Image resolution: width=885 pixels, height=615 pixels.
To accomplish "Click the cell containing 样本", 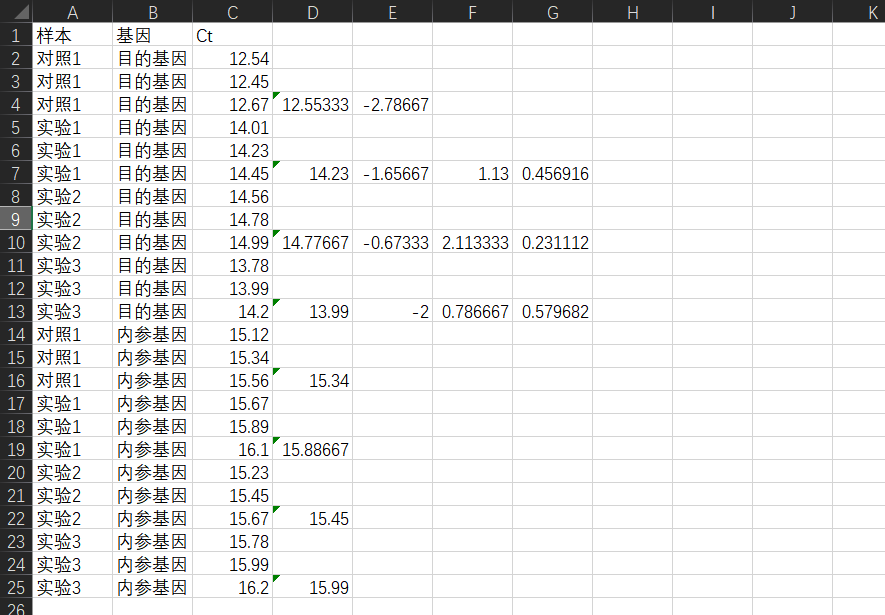I will (72, 34).
